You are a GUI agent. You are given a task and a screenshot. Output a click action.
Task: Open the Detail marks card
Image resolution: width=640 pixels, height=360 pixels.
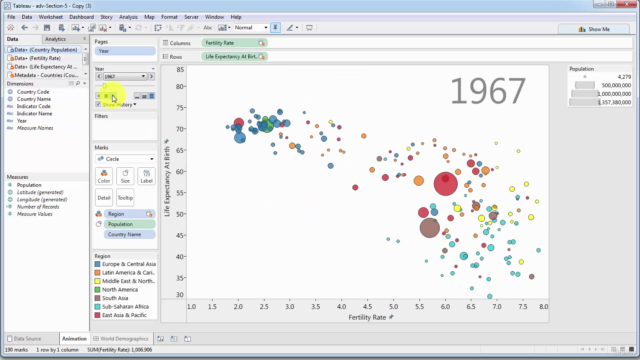(x=104, y=198)
